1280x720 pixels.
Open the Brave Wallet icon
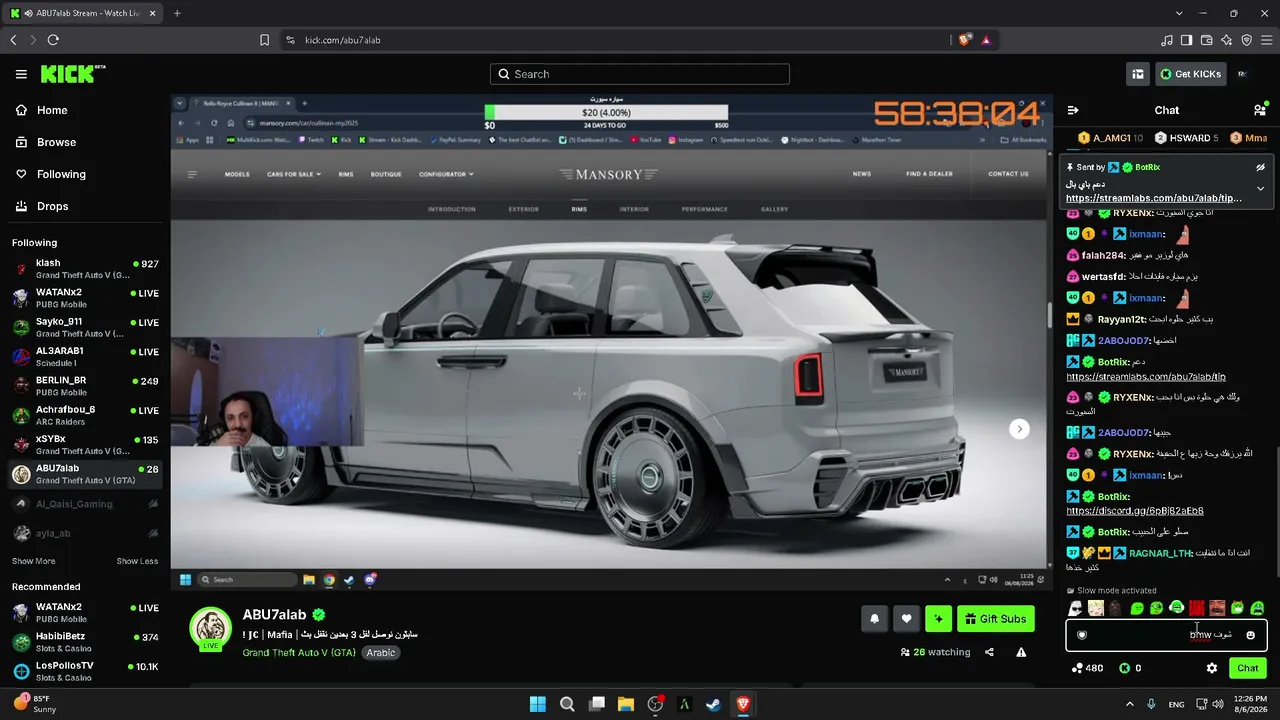[x=1207, y=40]
